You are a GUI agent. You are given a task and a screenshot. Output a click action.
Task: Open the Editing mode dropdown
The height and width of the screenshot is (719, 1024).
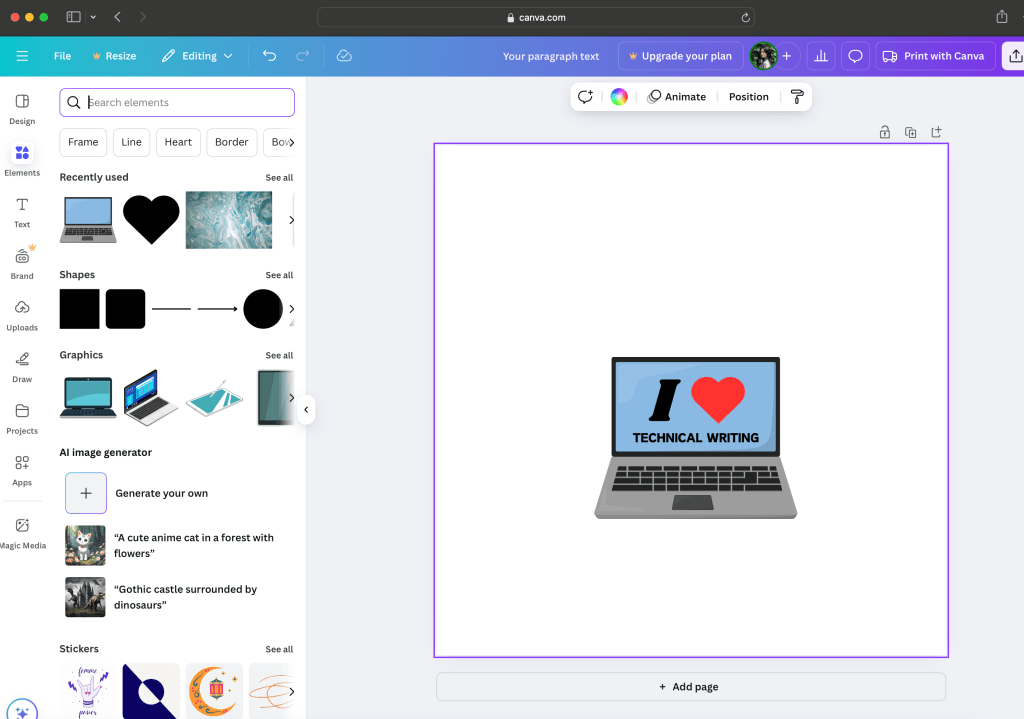[x=197, y=56]
